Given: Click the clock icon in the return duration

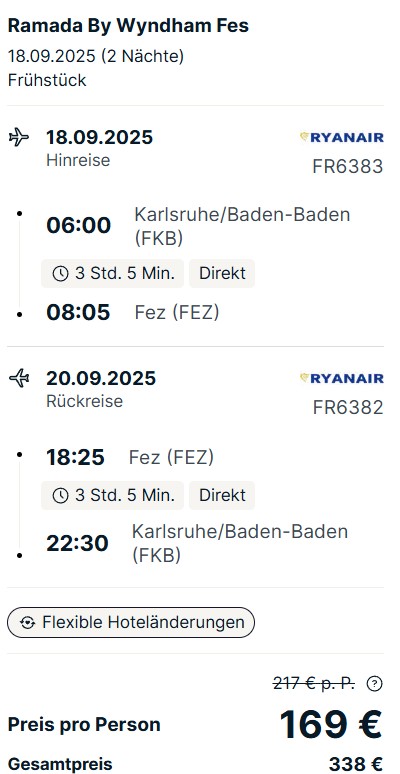Looking at the screenshot, I should pyautogui.click(x=60, y=495).
